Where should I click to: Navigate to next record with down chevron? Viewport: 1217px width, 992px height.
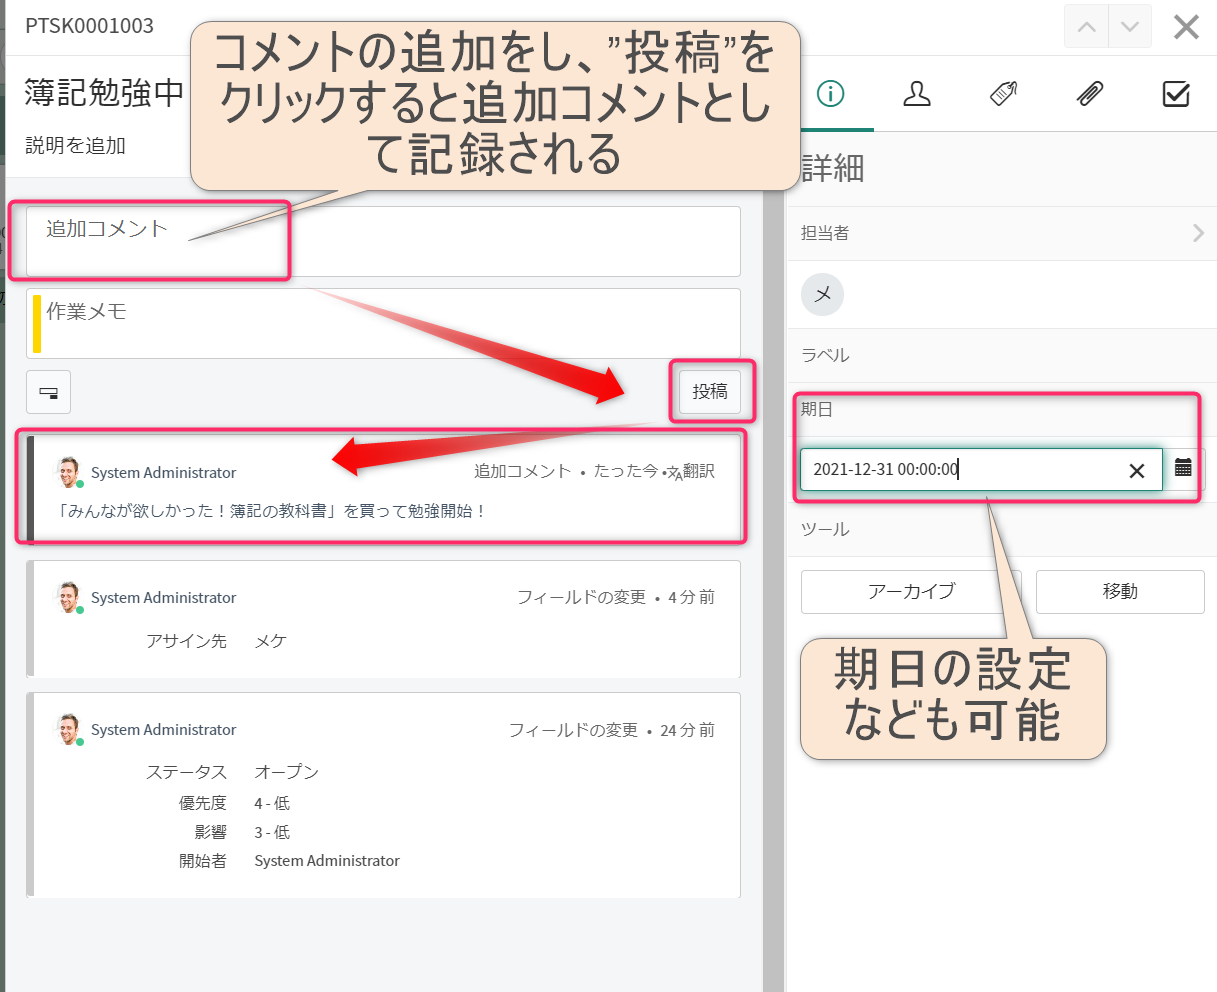(1129, 26)
